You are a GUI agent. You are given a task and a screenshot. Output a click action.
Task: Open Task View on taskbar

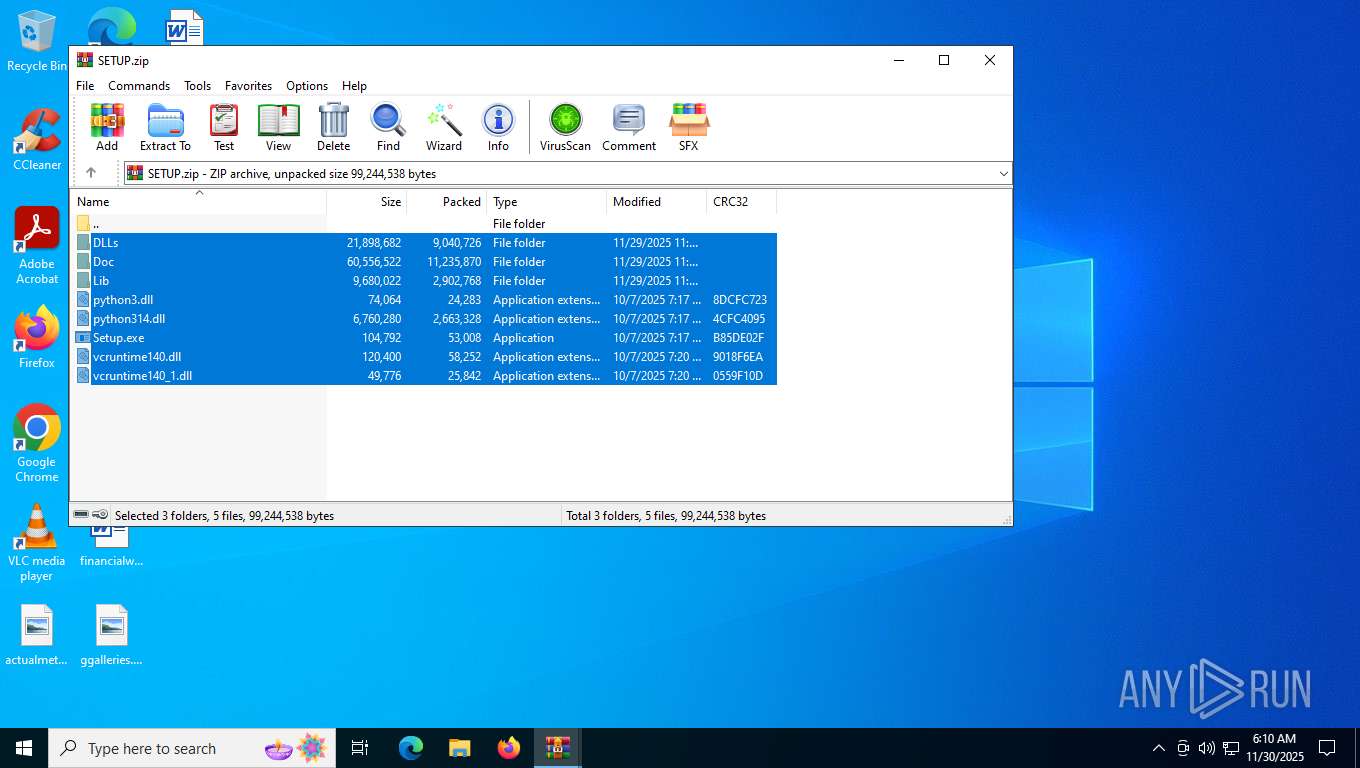click(x=360, y=748)
